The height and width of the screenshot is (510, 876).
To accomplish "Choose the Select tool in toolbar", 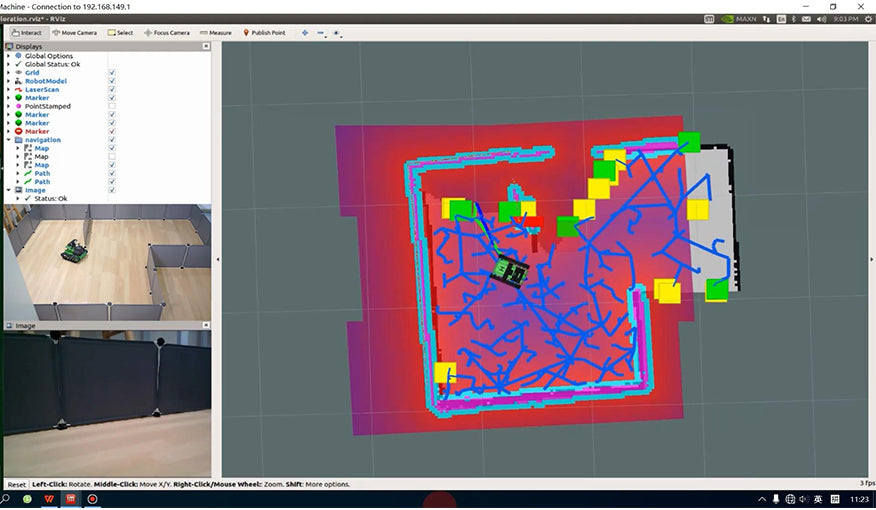I will [121, 32].
